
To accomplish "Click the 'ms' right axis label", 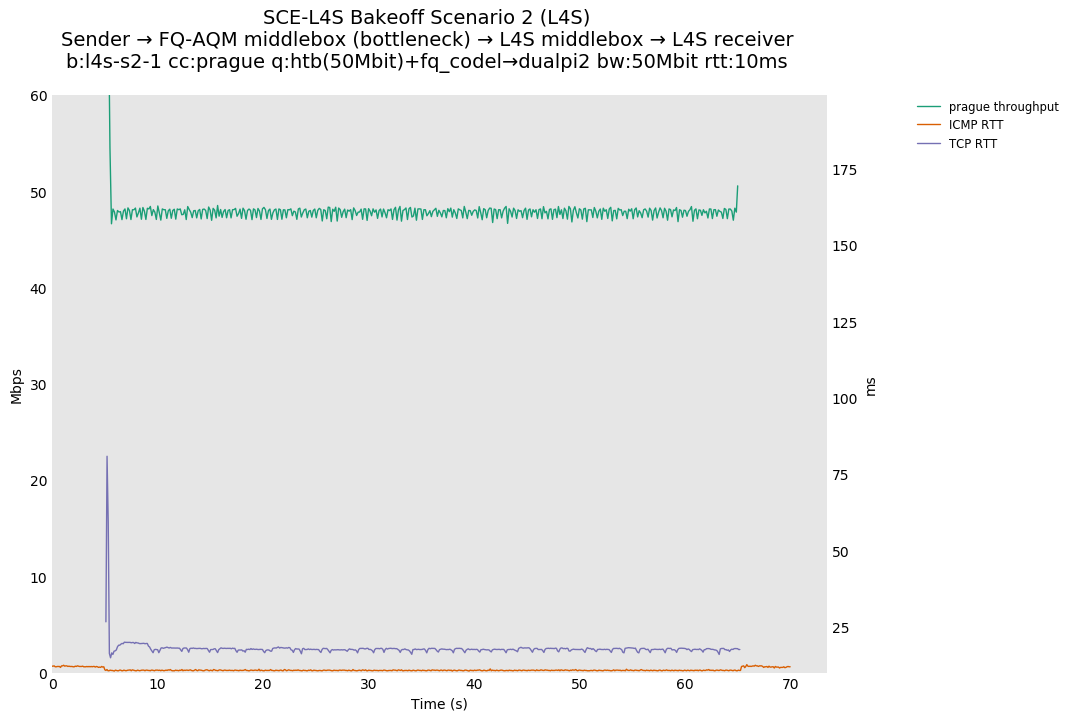I will pos(870,386).
